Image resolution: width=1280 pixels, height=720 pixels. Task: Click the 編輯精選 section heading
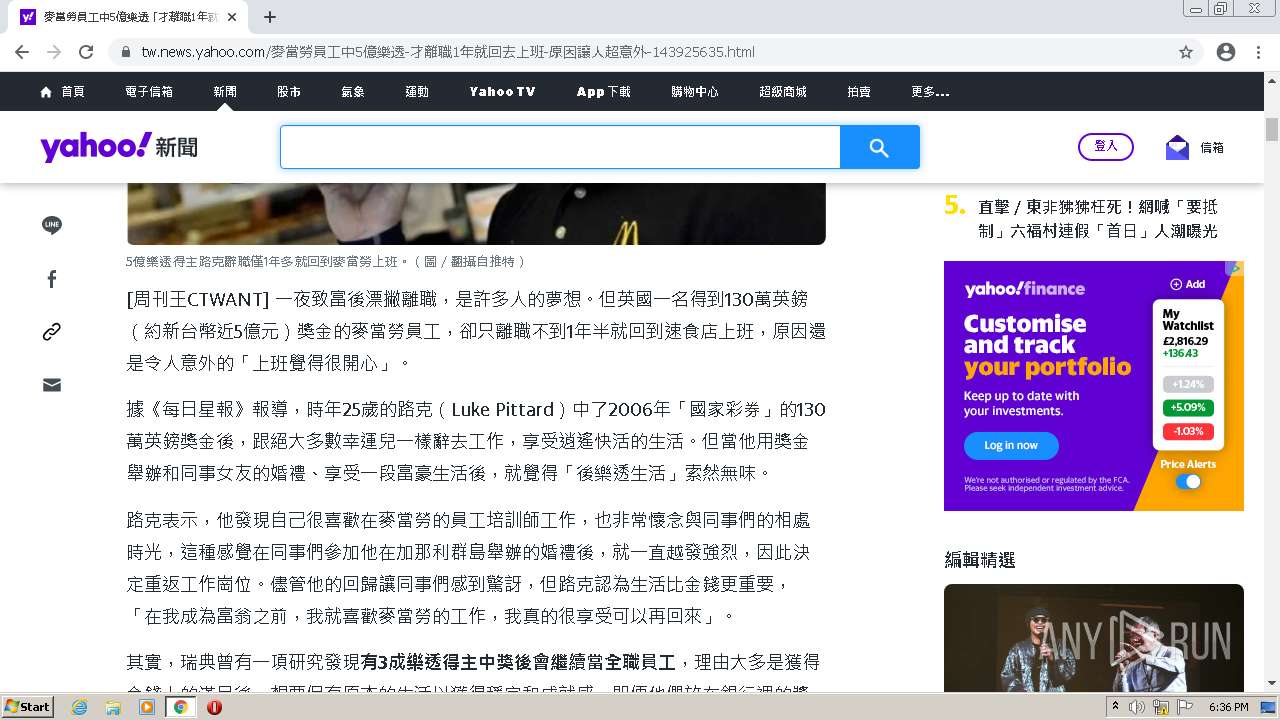tap(980, 560)
